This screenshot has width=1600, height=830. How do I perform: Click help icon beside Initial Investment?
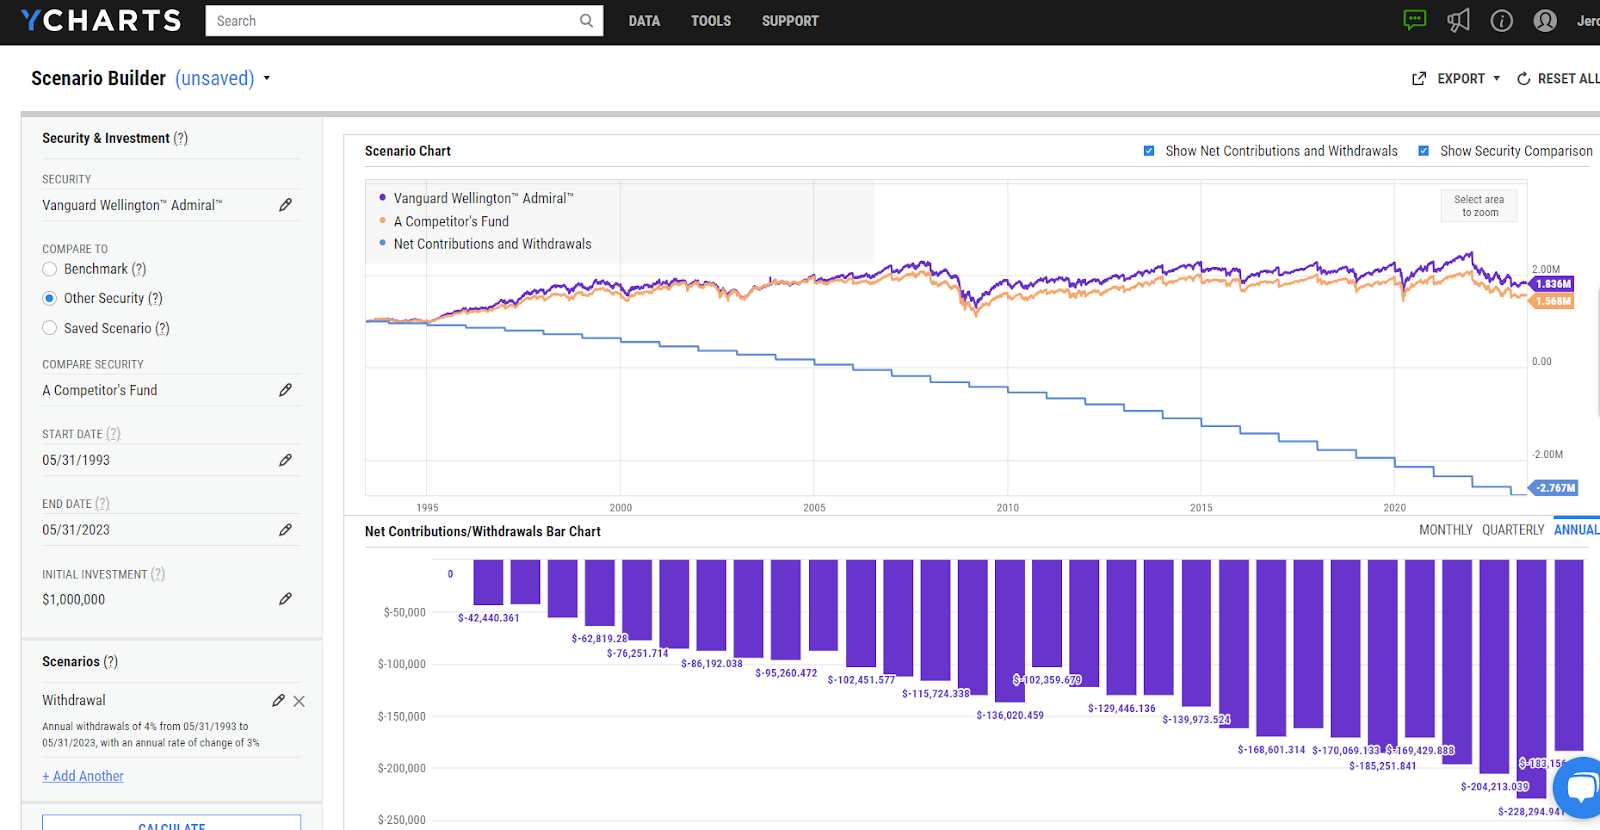pyautogui.click(x=158, y=574)
